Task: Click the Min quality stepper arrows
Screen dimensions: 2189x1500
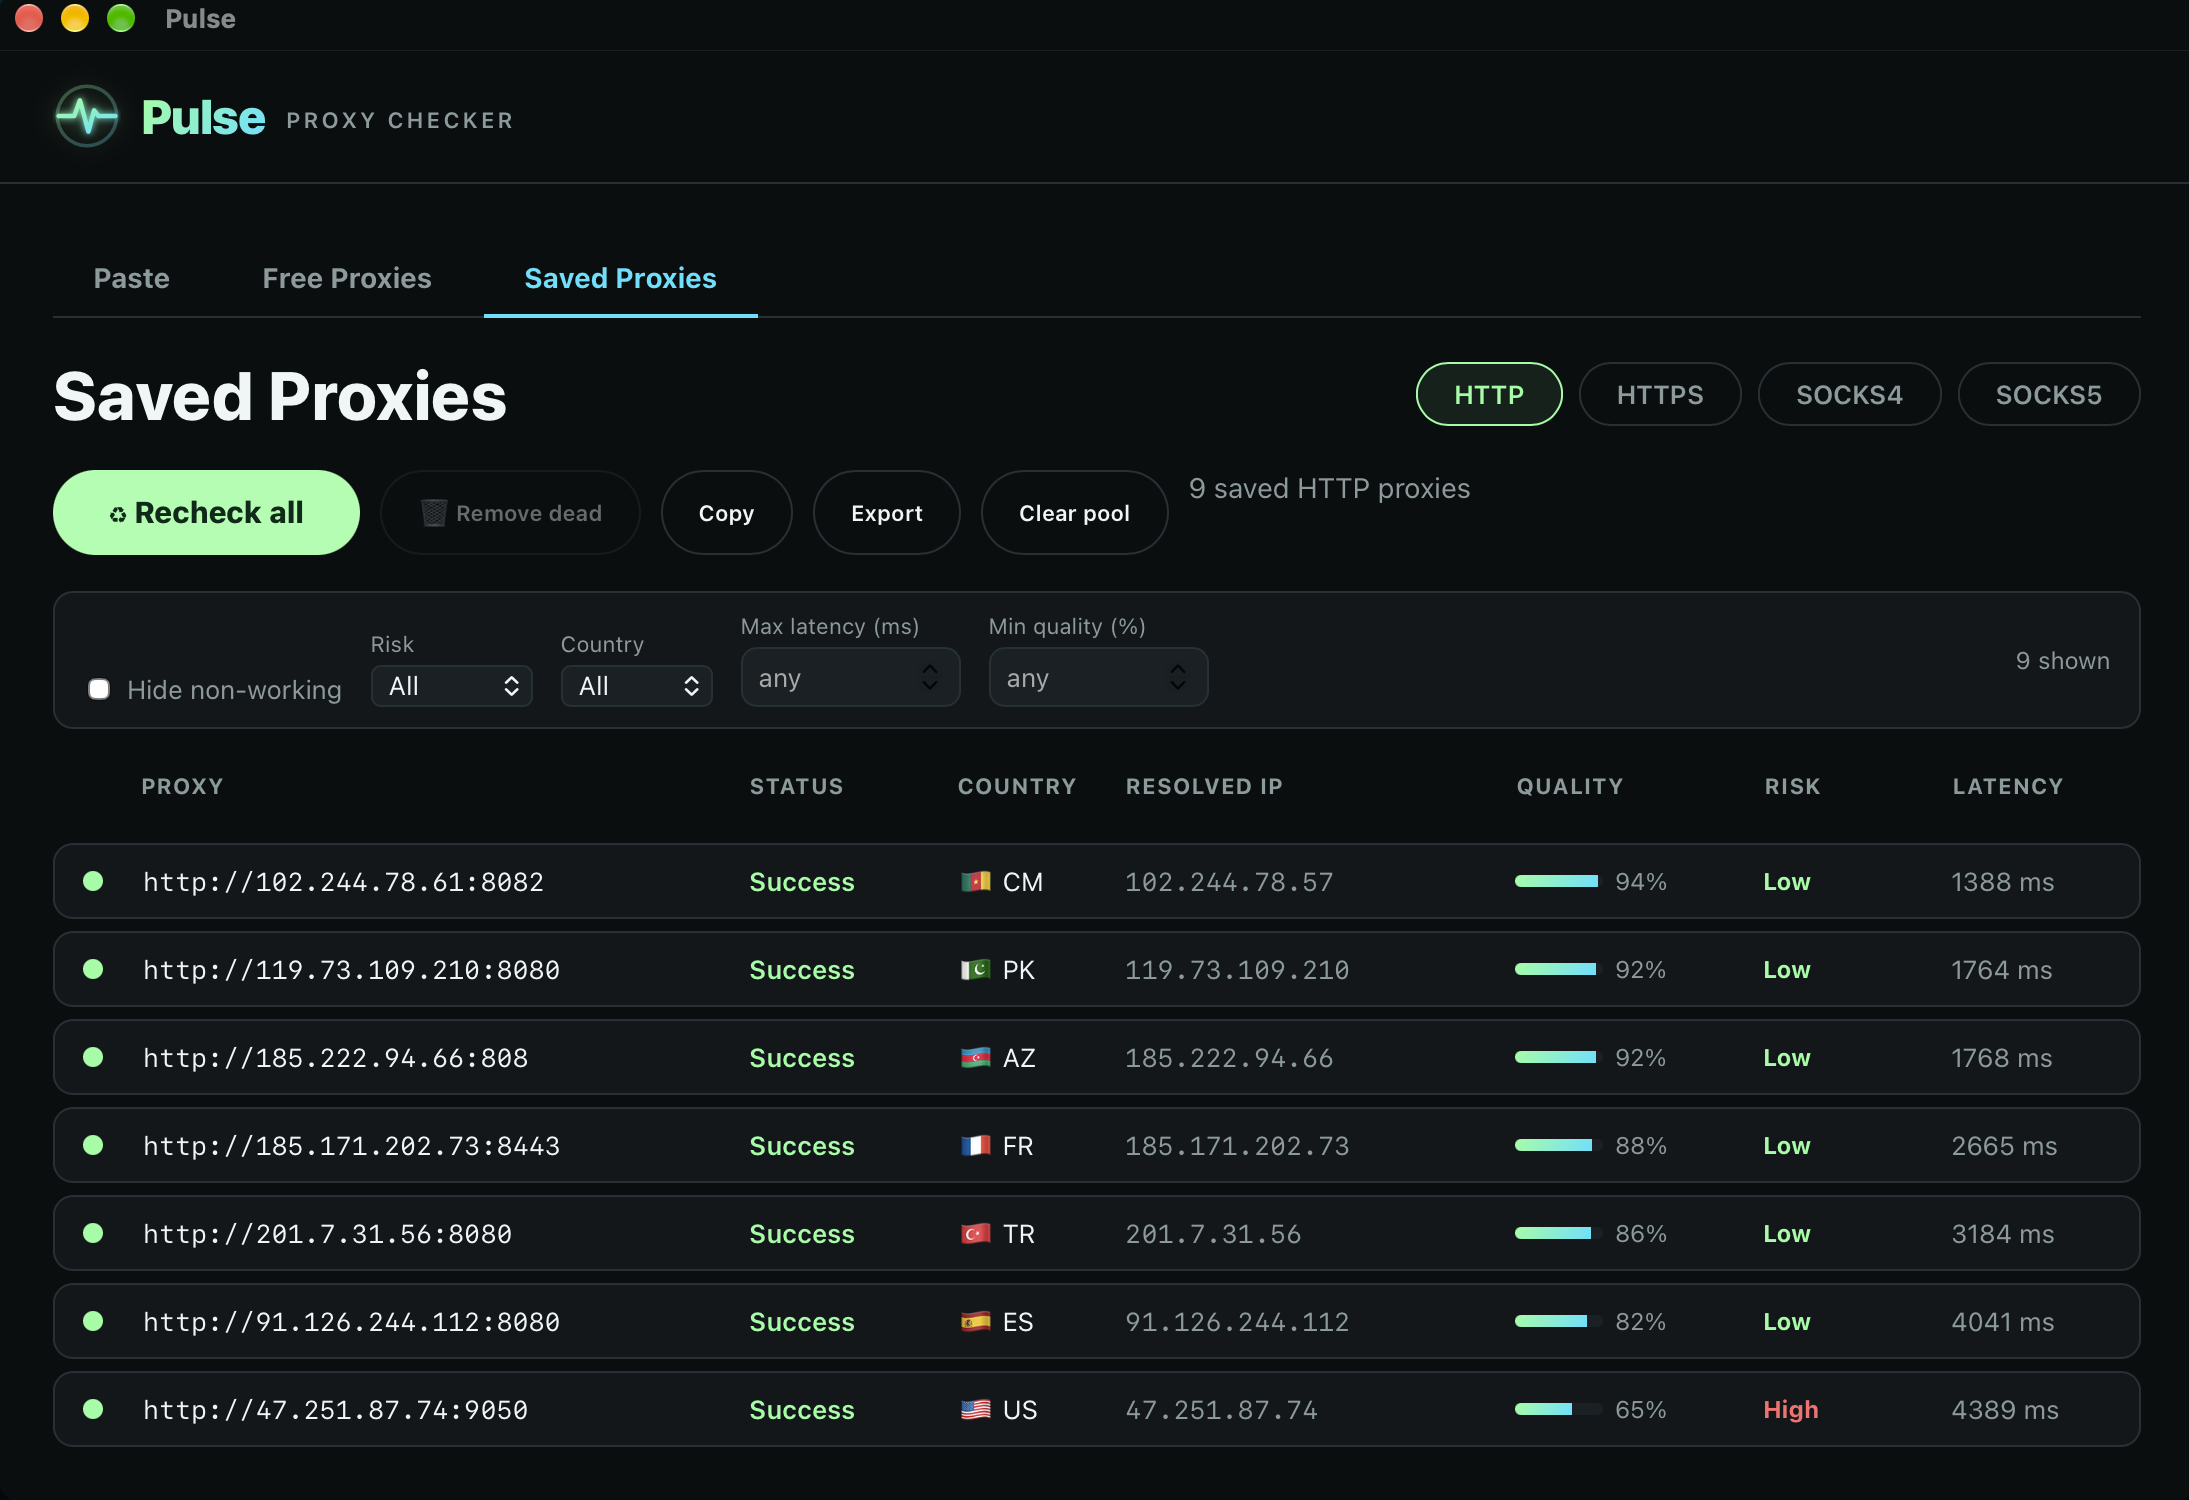Action: (1178, 678)
